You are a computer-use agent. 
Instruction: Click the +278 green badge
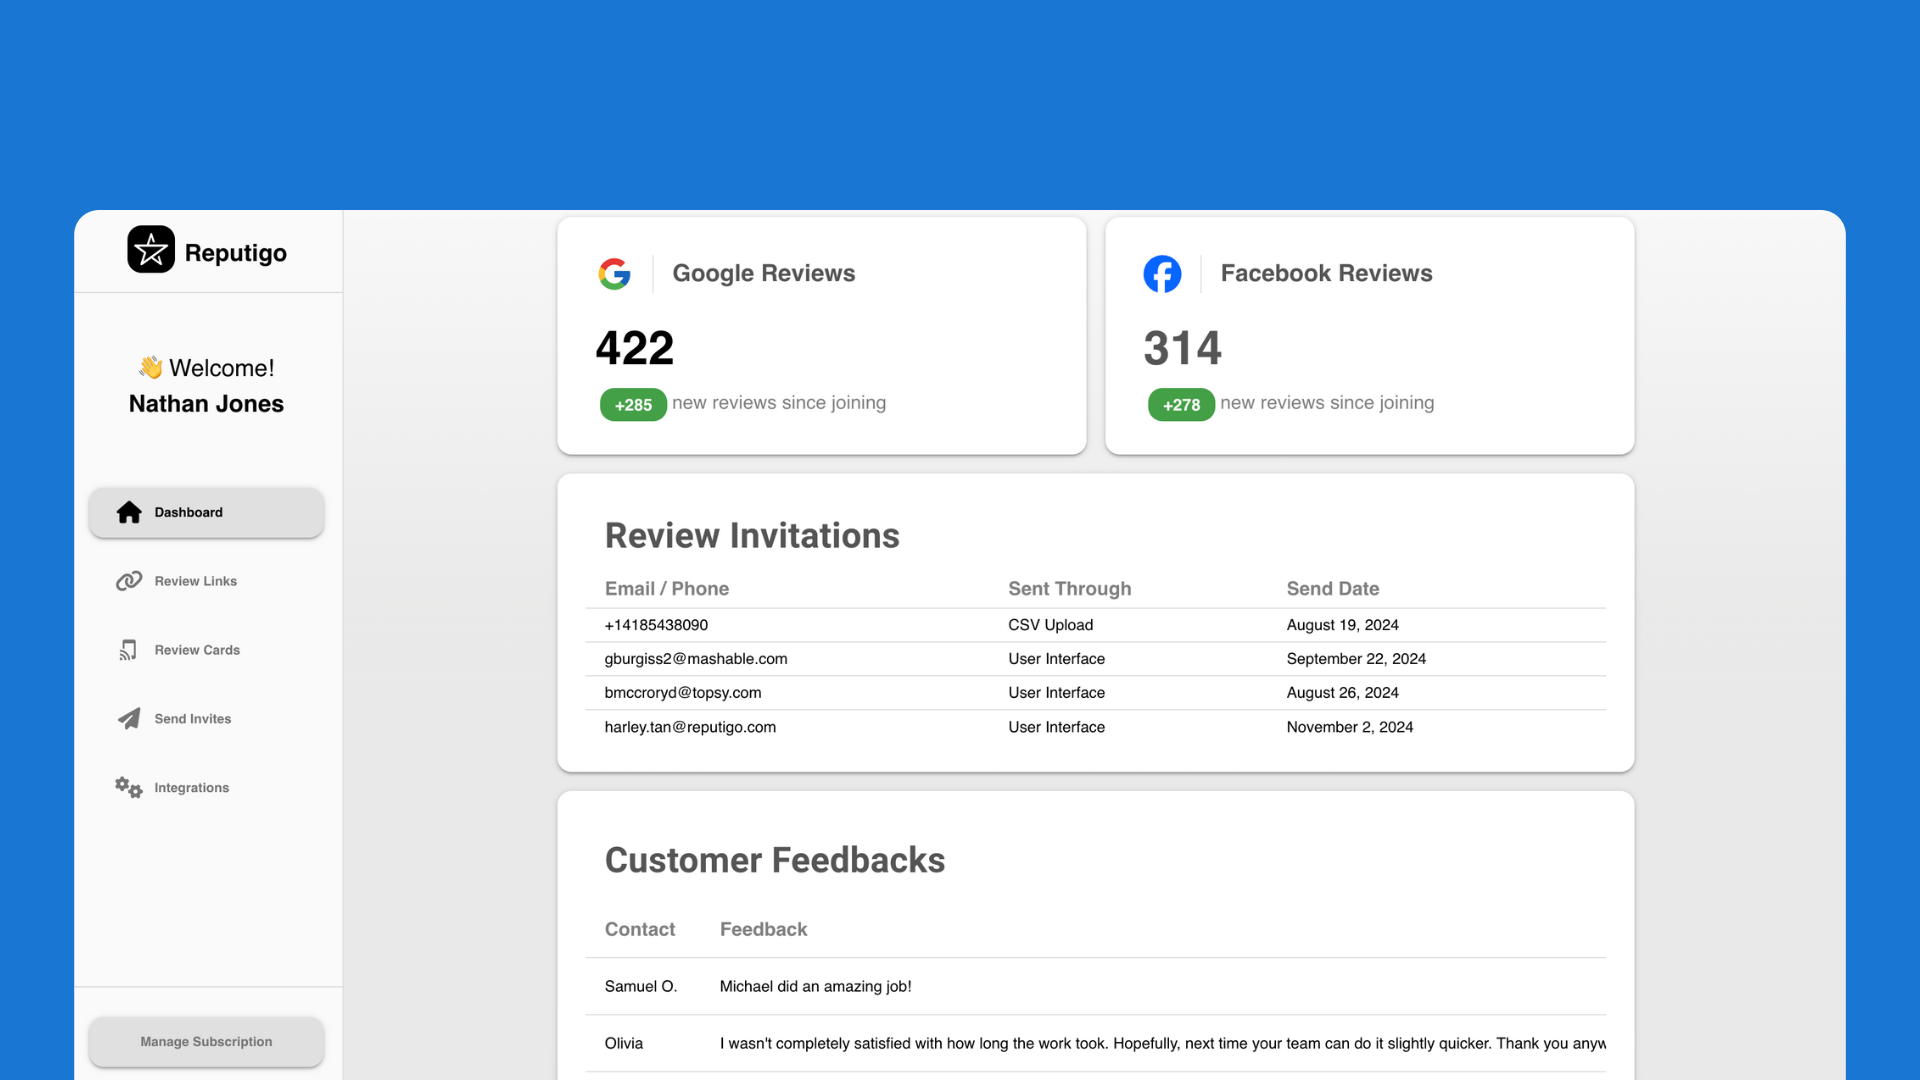point(1181,405)
